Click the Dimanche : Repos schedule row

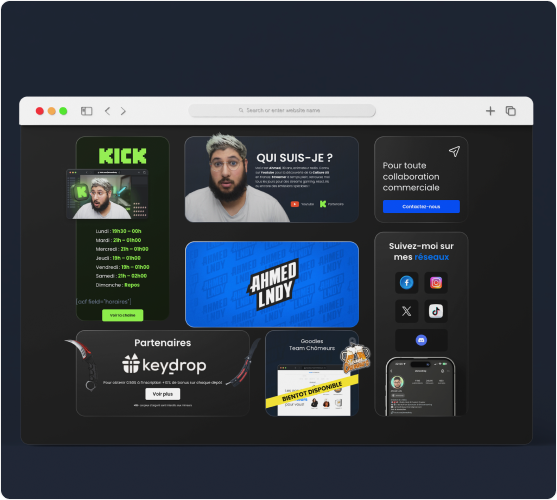tap(118, 285)
